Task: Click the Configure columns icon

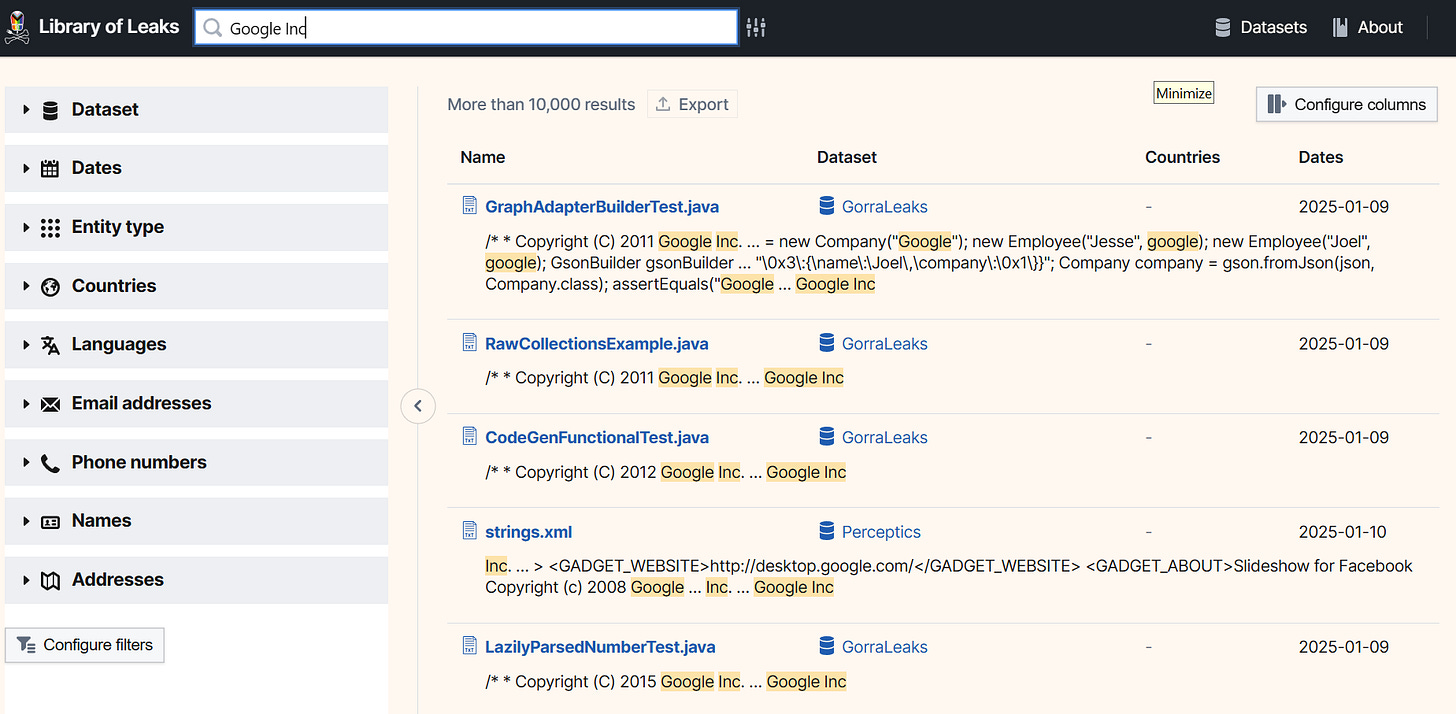Action: coord(1276,104)
